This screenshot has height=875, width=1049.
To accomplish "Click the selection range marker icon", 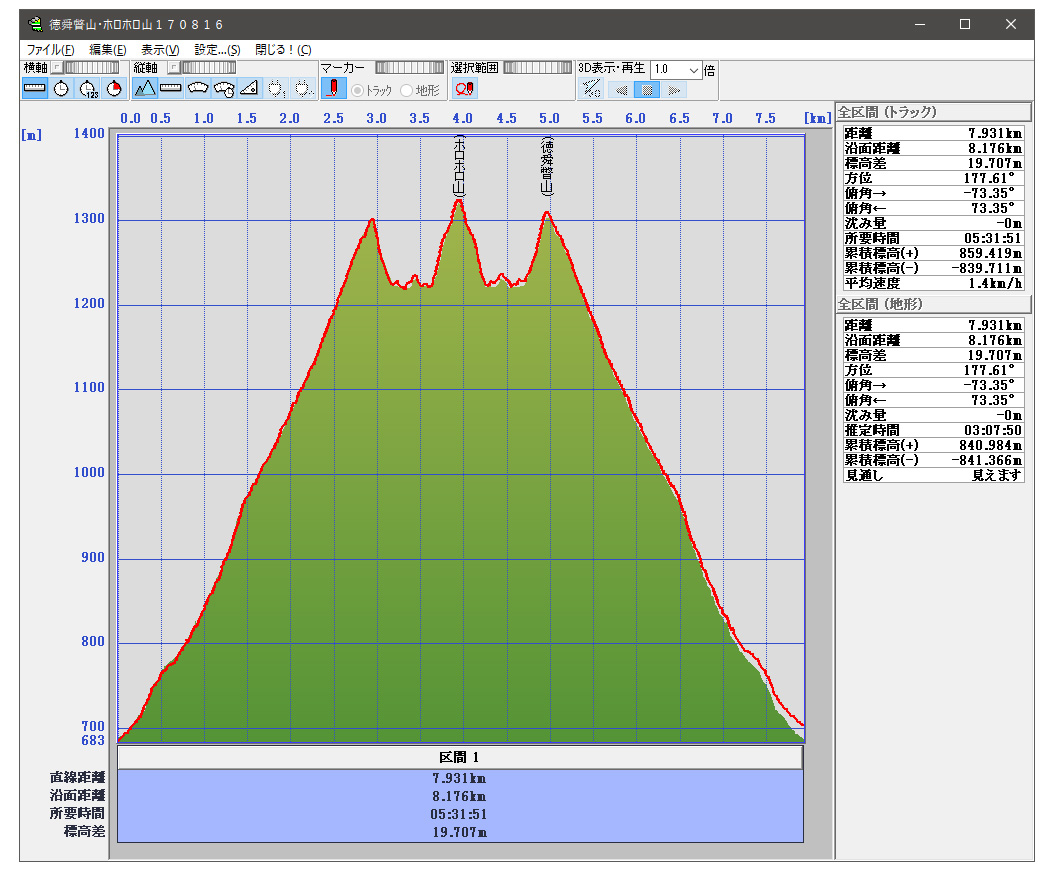I will pyautogui.click(x=464, y=88).
